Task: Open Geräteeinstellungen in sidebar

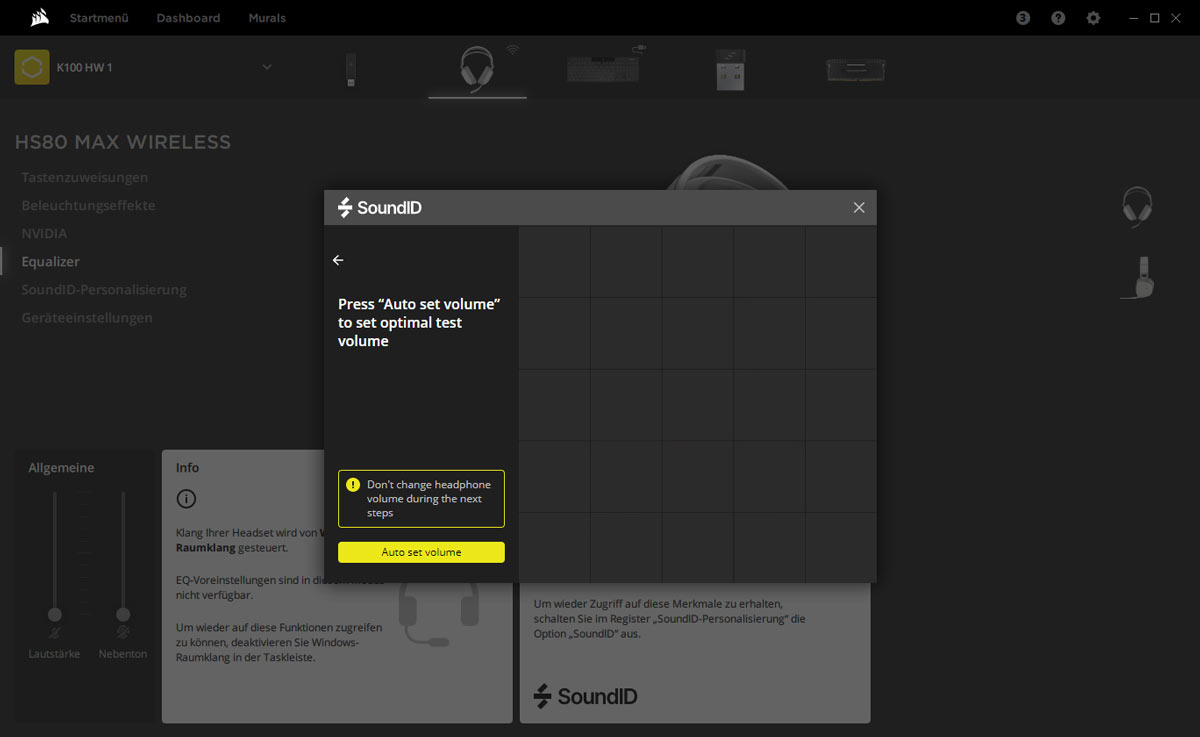Action: point(87,317)
